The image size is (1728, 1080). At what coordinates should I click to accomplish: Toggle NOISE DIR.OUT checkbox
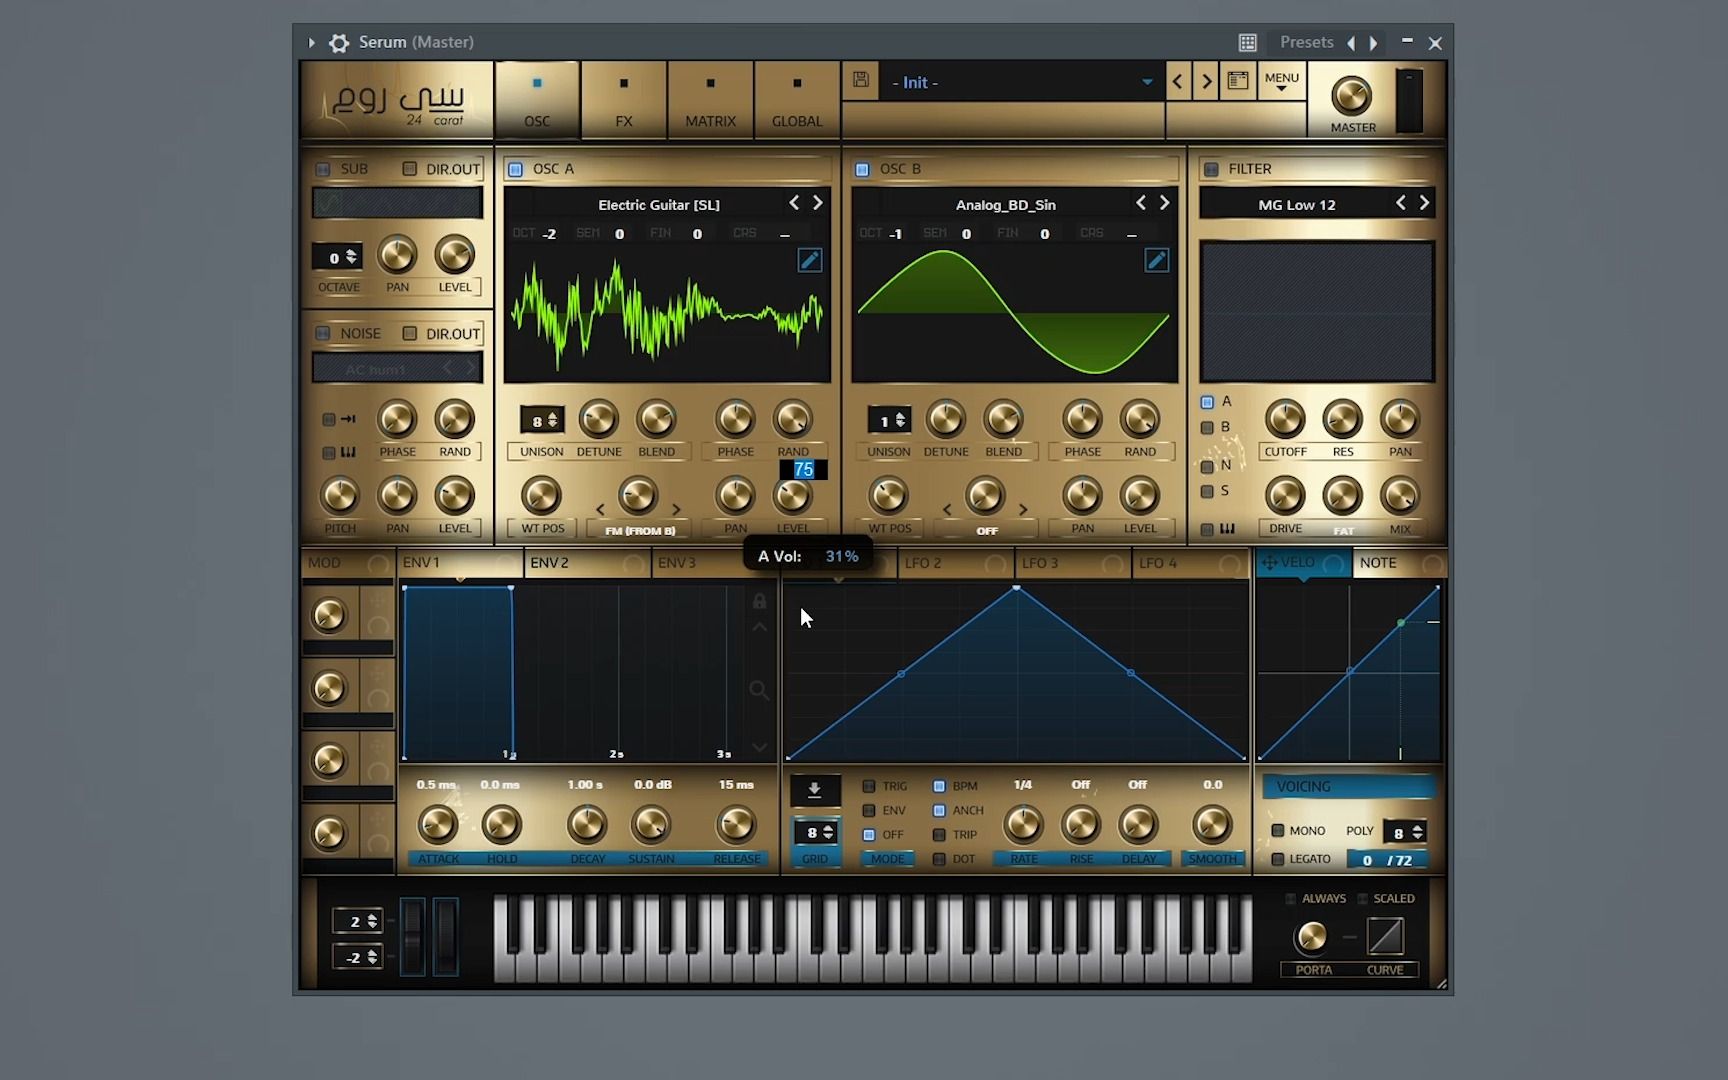[x=409, y=333]
